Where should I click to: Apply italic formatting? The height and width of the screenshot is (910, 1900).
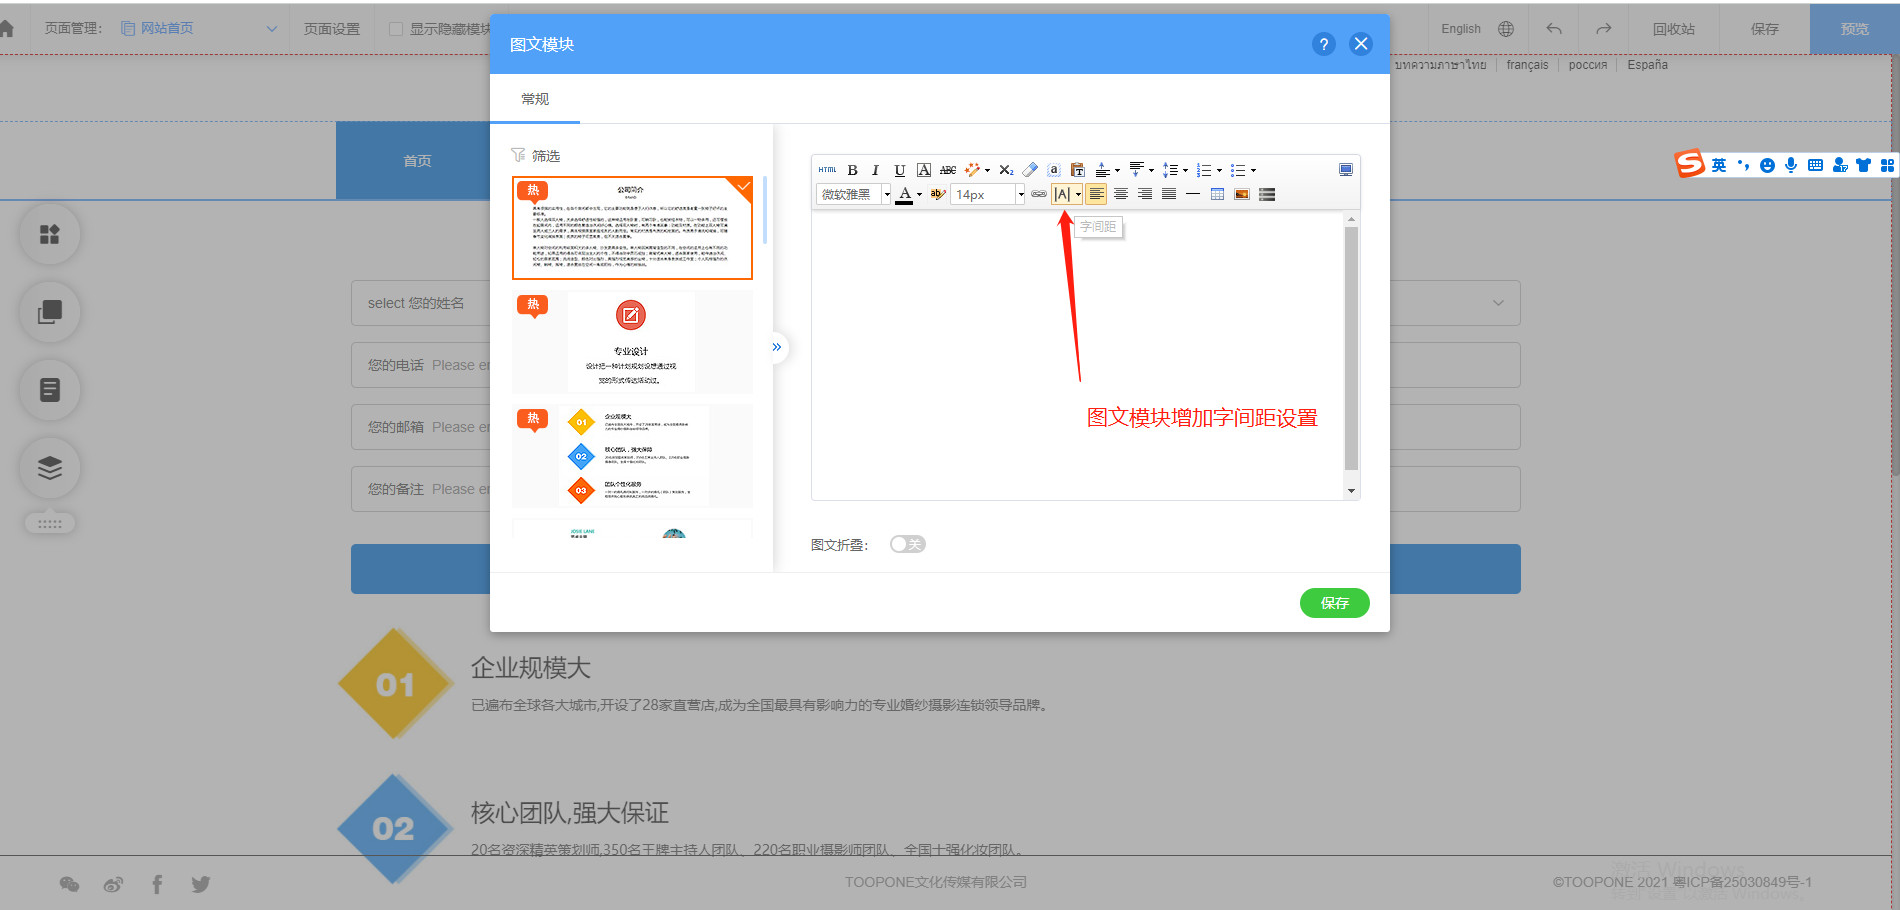point(875,170)
